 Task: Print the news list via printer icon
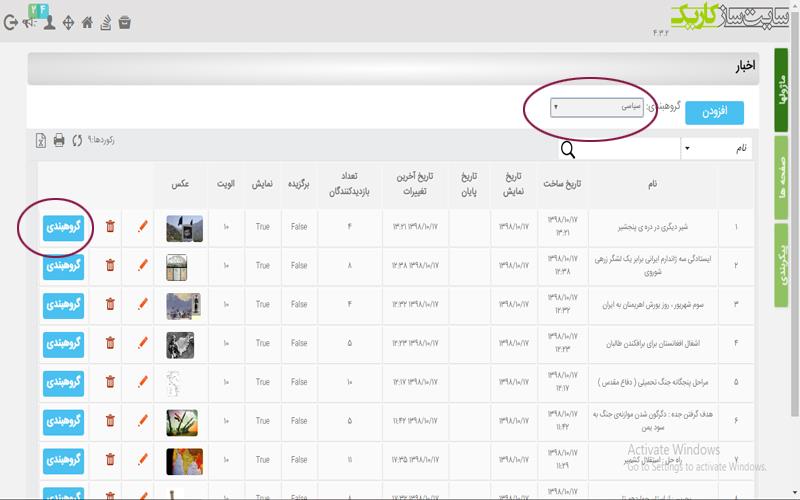[x=59, y=140]
